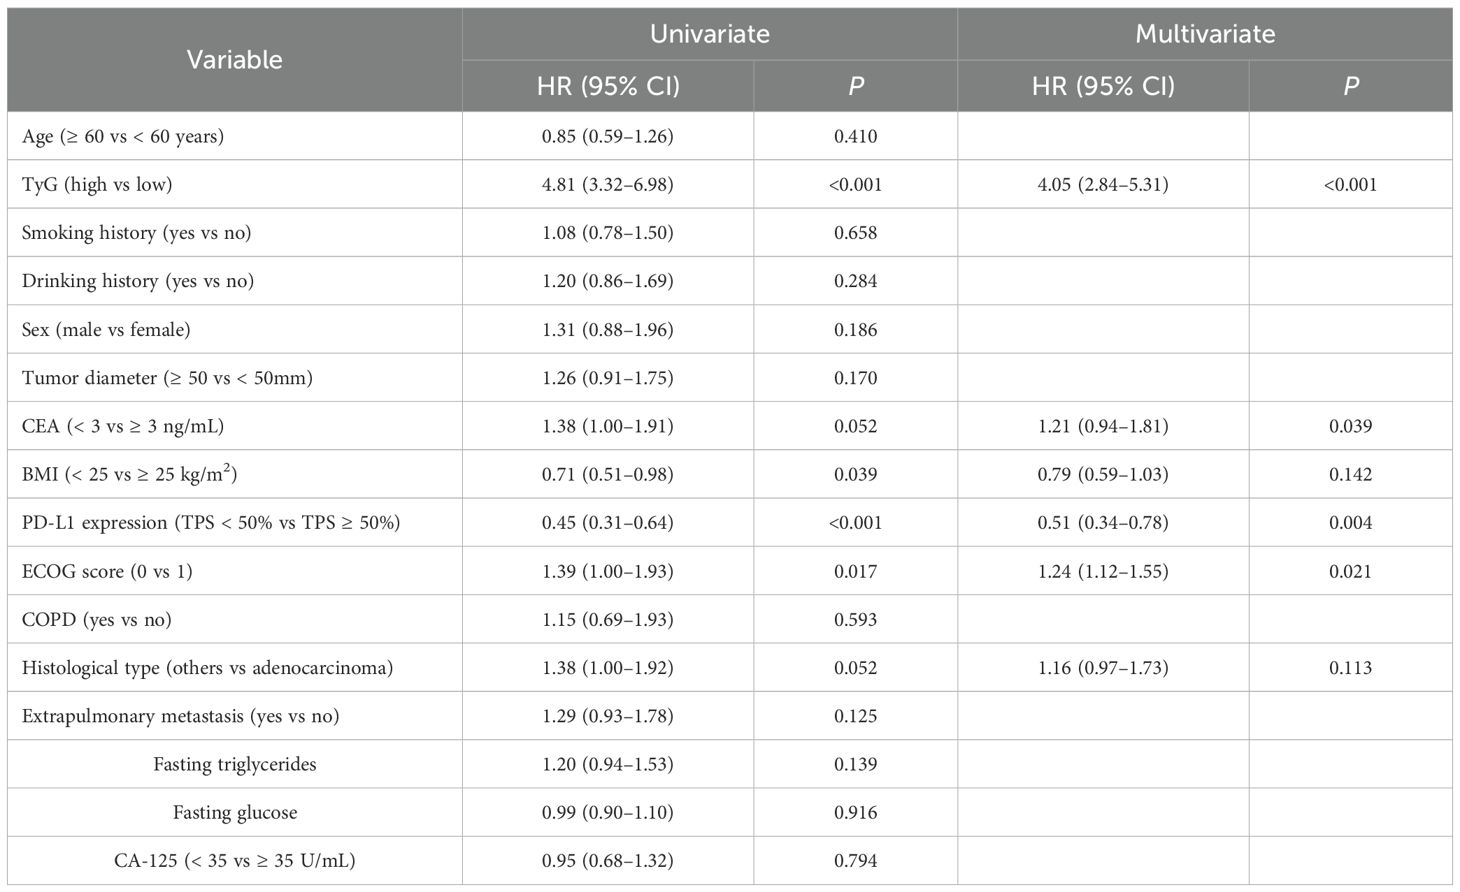
Task: Click ECOG score multivariate HR 1.24 (1.12–1.55)
Action: point(1103,571)
